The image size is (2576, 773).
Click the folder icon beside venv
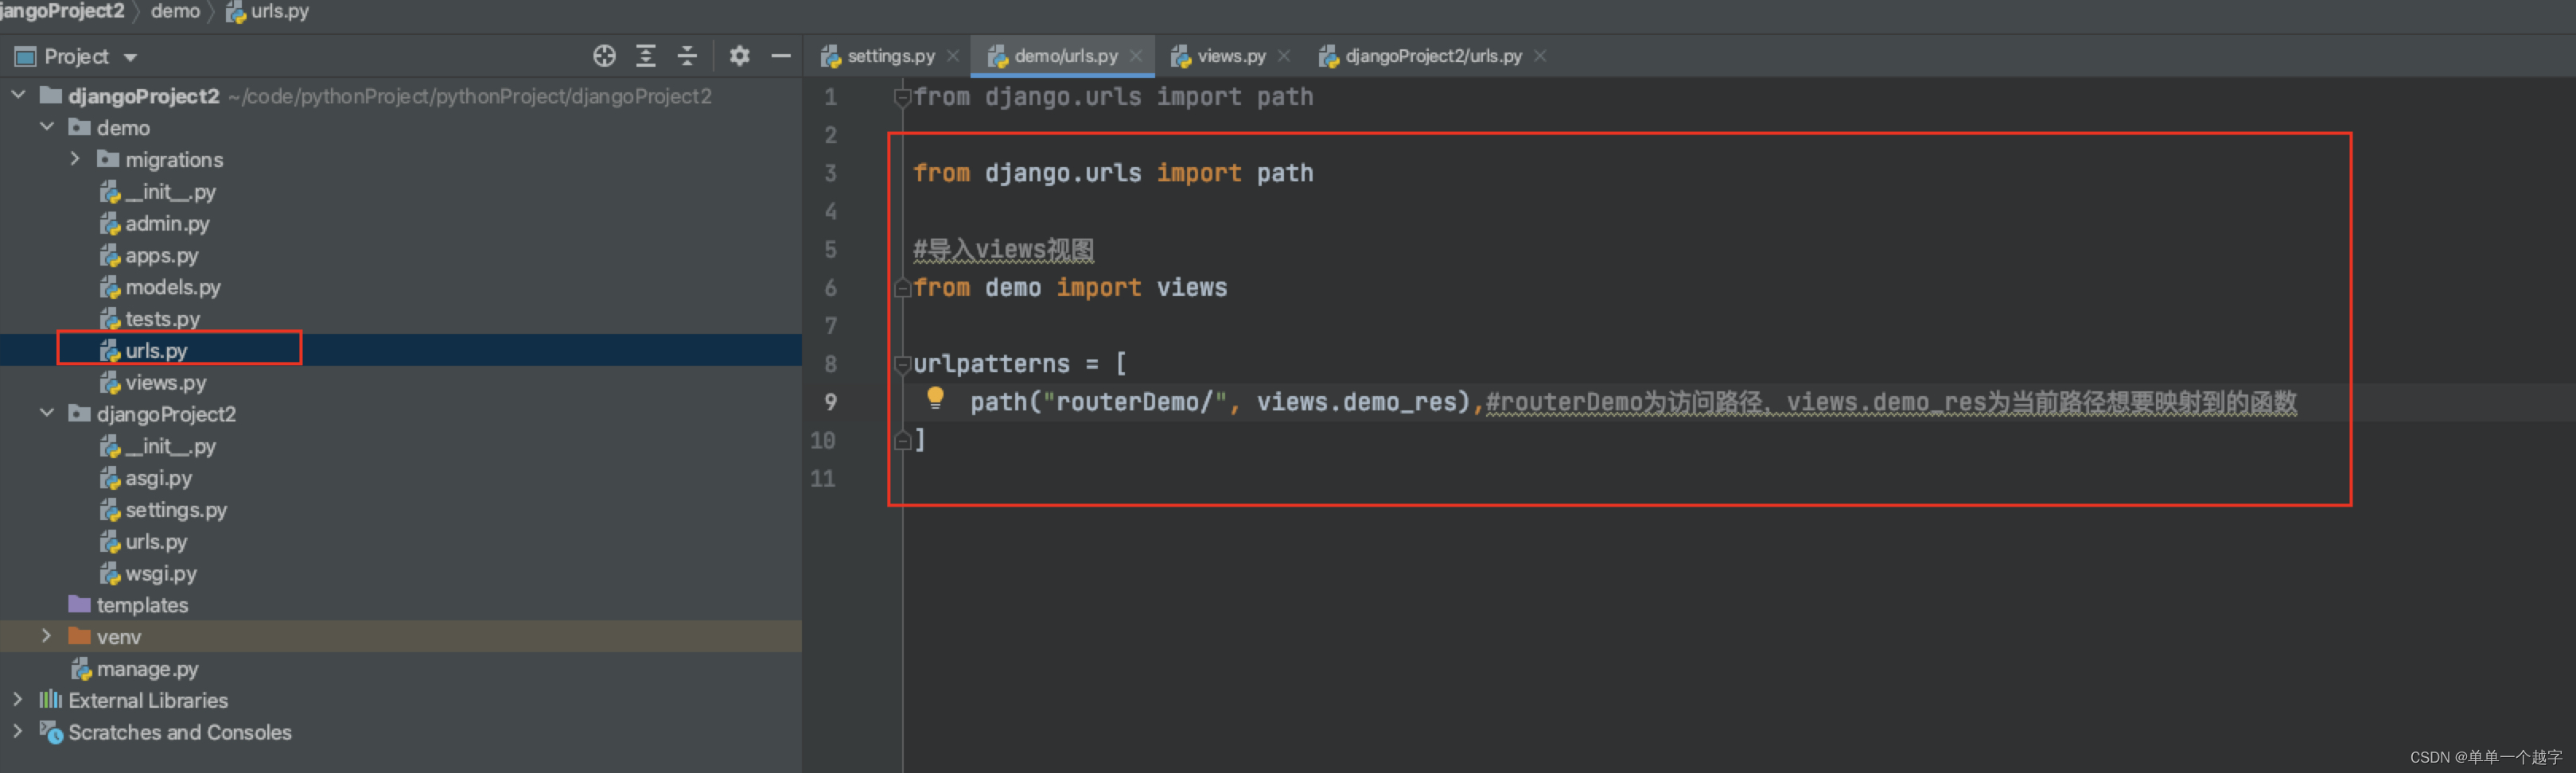80,636
